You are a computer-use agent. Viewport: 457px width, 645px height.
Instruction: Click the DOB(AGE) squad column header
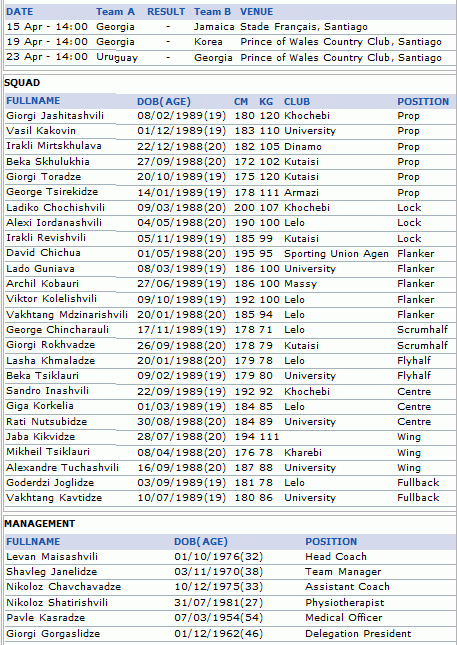164,102
